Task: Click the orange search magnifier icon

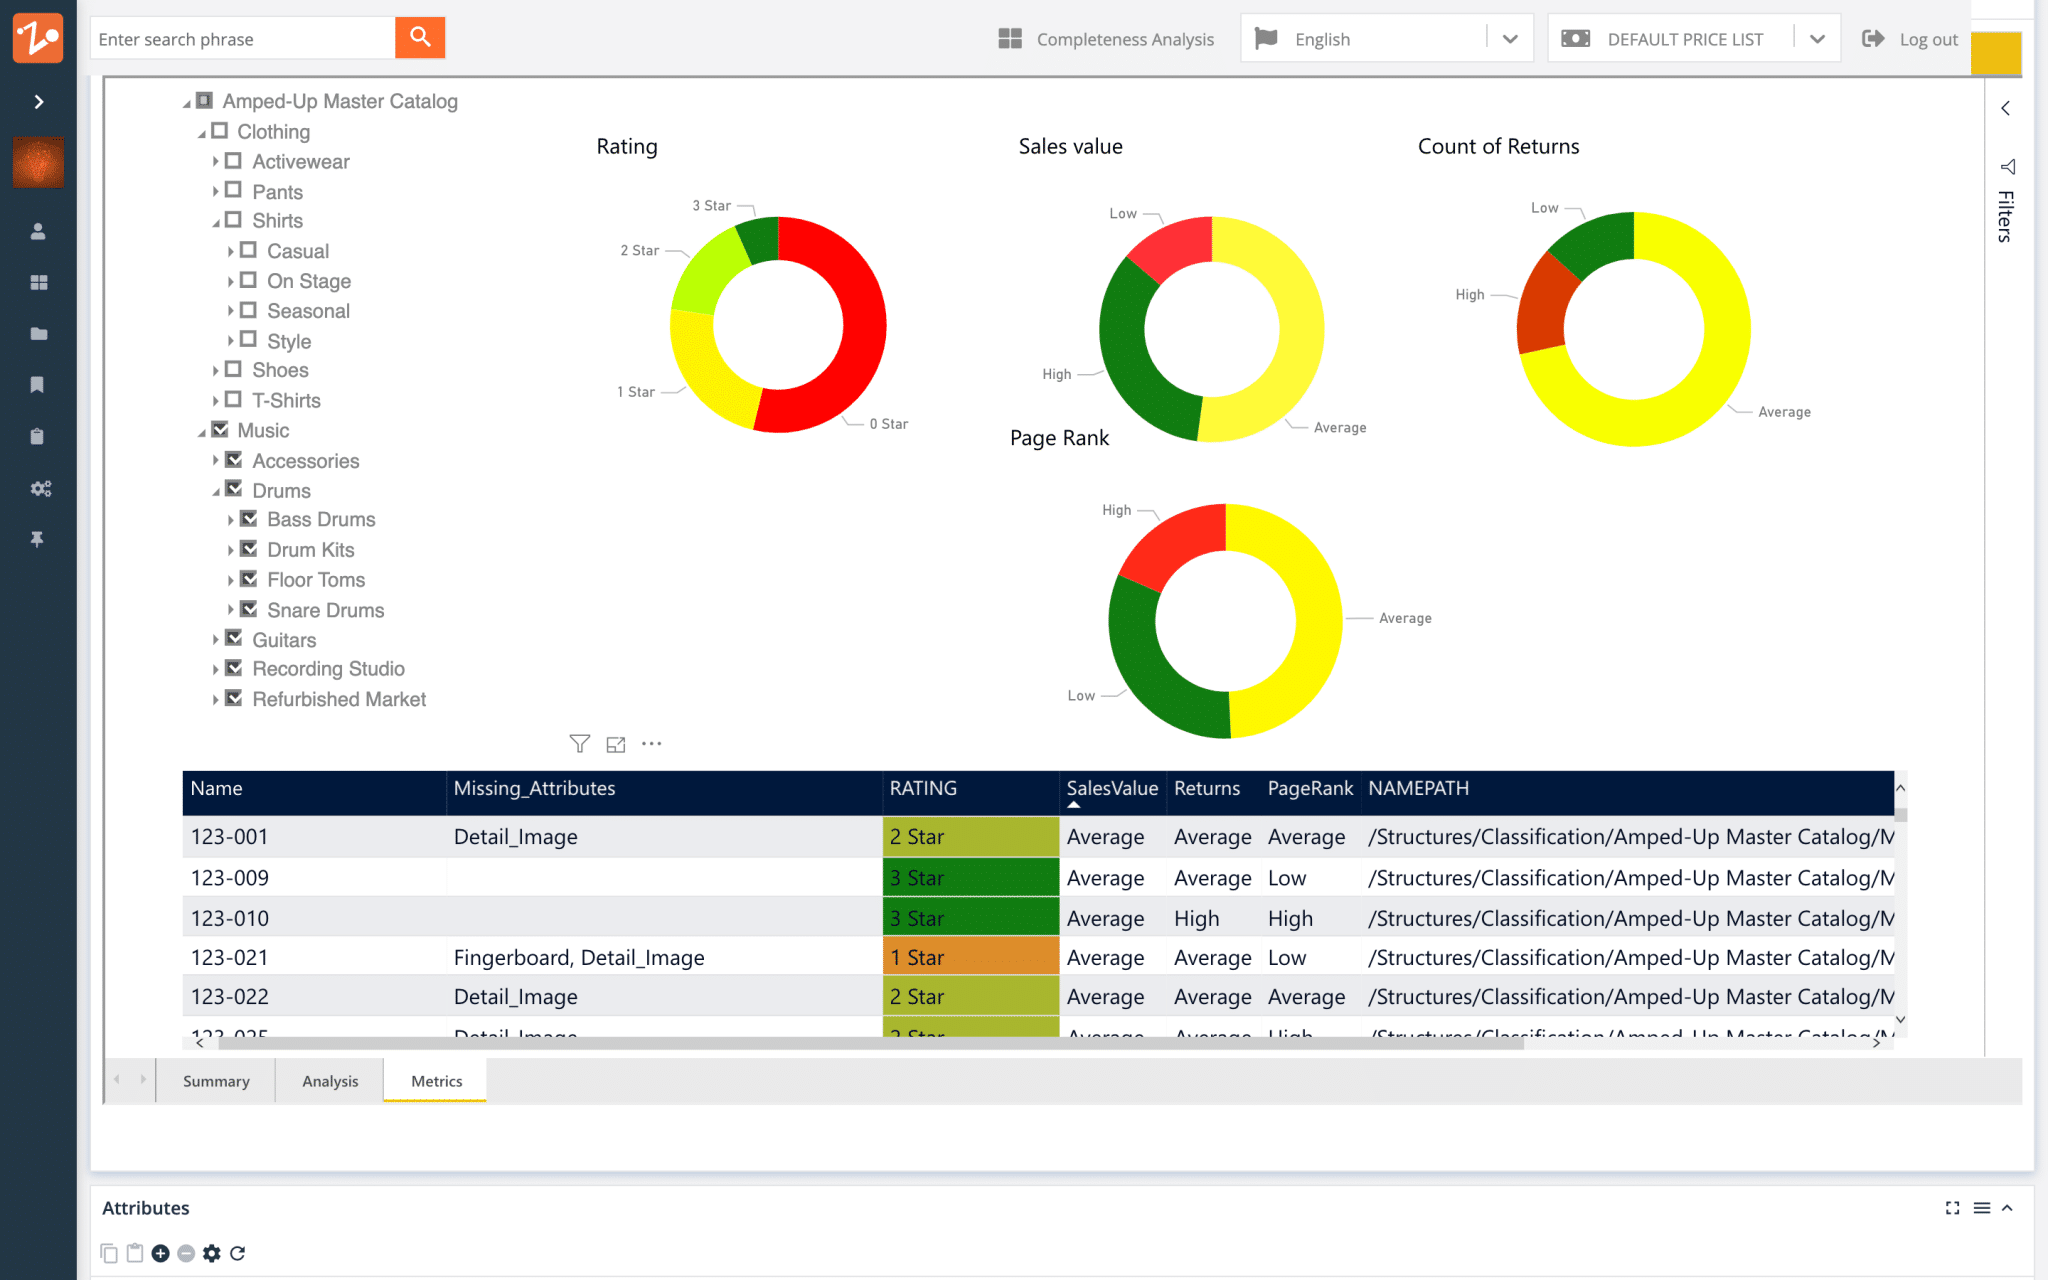Action: click(420, 37)
